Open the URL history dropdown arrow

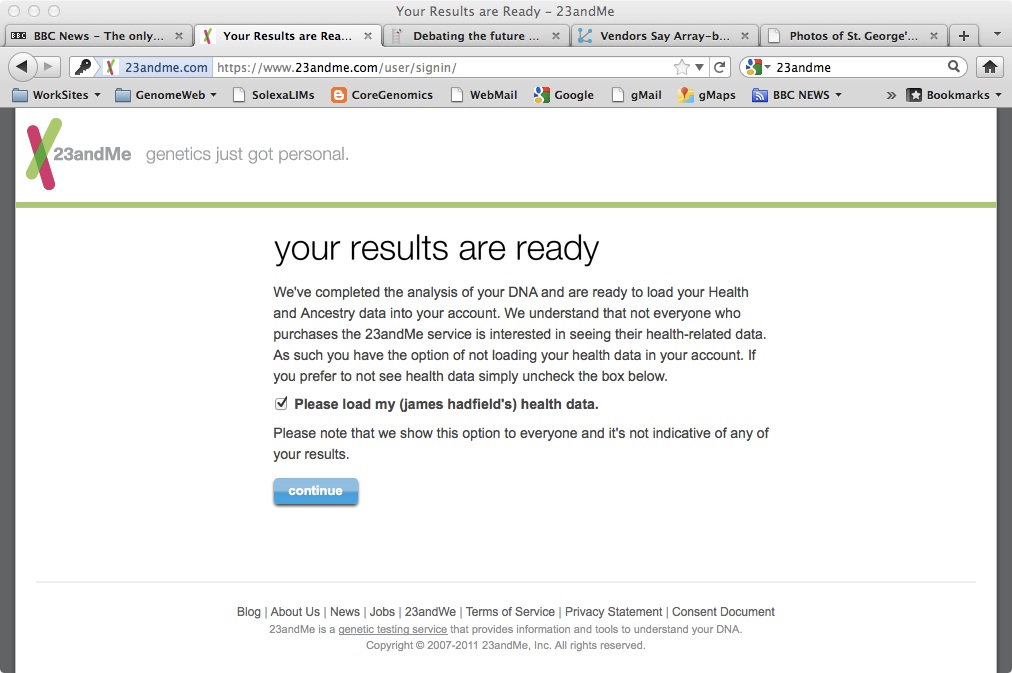pyautogui.click(x=699, y=67)
